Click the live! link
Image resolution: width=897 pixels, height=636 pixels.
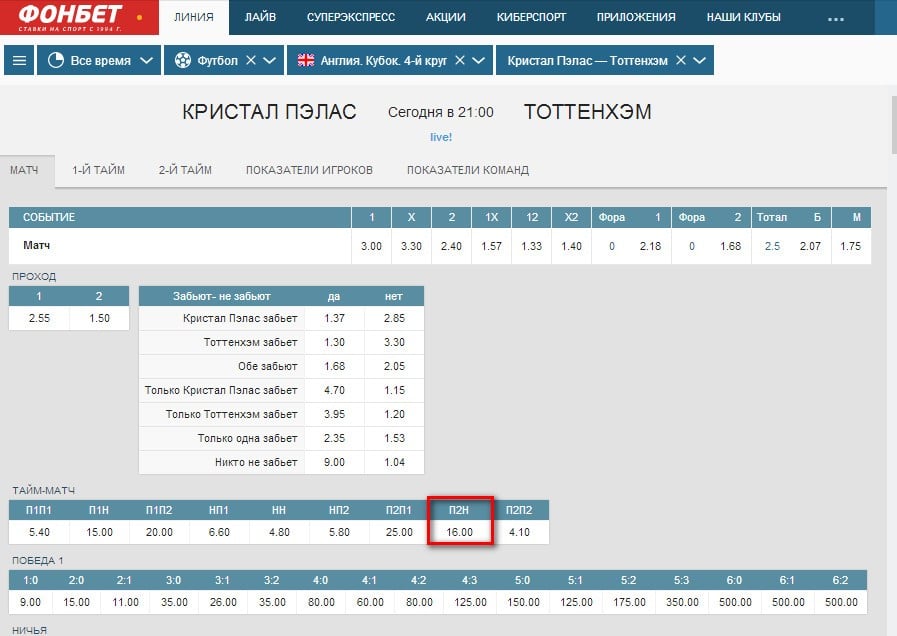pos(441,137)
